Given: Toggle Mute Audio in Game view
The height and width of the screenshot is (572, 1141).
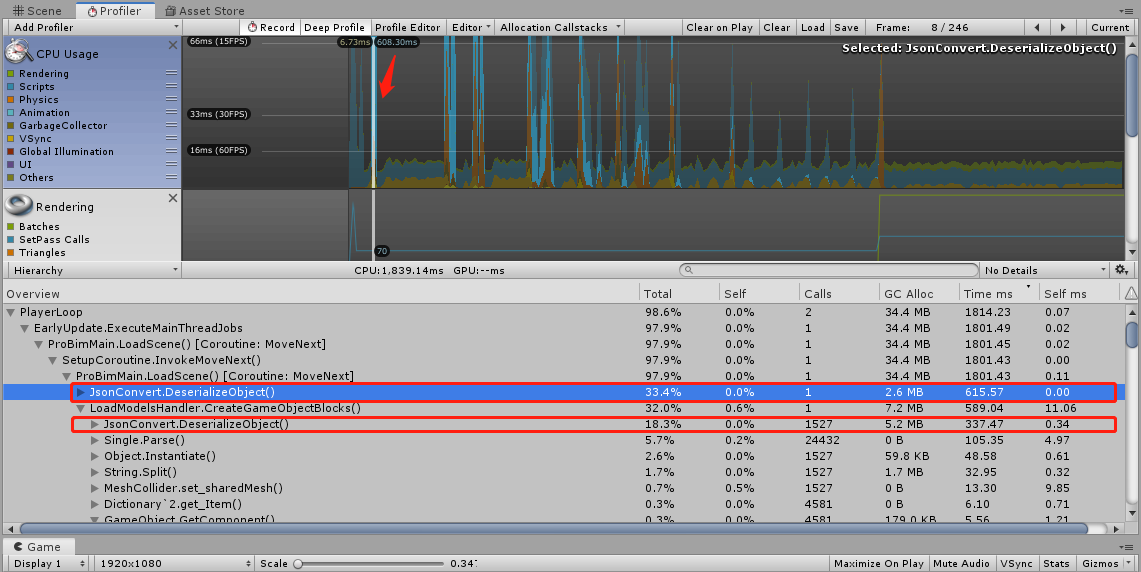Looking at the screenshot, I should 961,563.
